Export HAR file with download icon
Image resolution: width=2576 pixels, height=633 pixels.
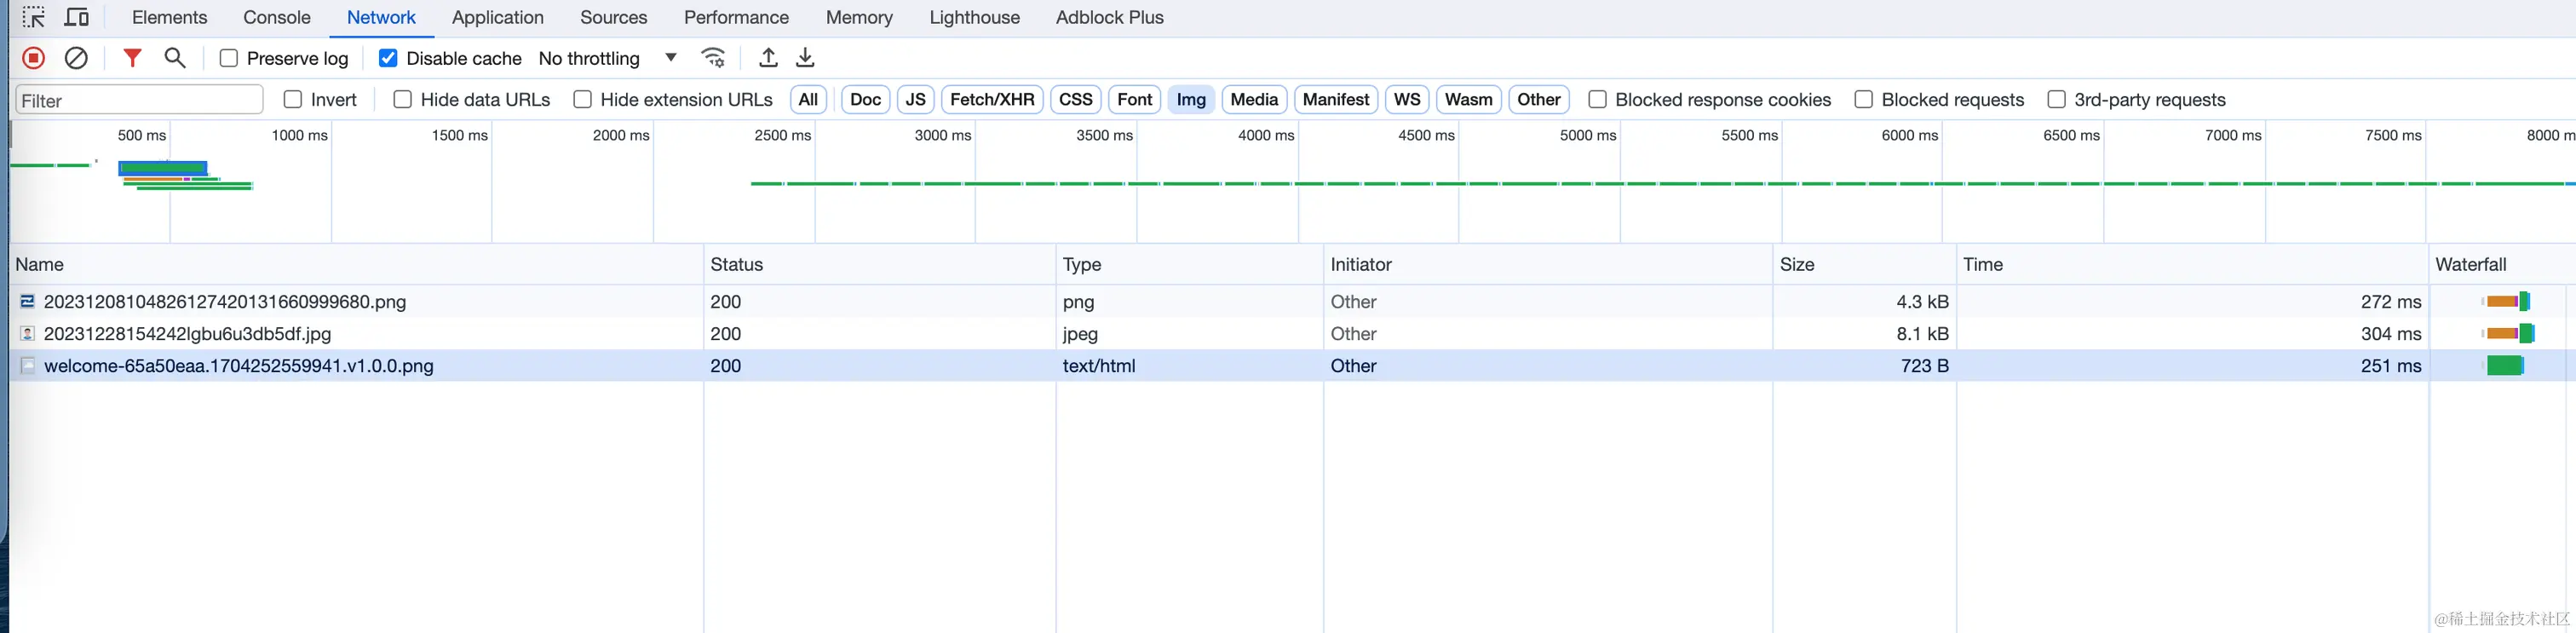tap(805, 58)
